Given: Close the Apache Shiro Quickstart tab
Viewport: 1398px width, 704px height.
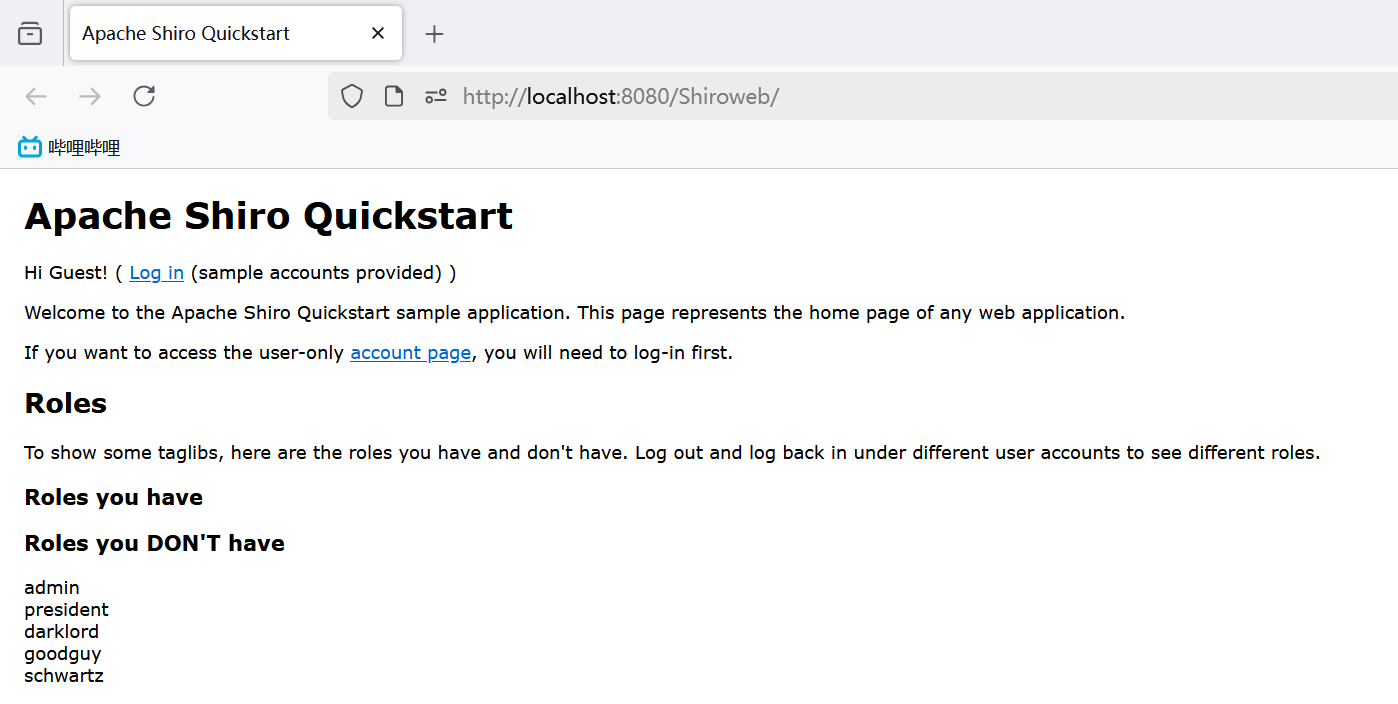Looking at the screenshot, I should pos(378,34).
